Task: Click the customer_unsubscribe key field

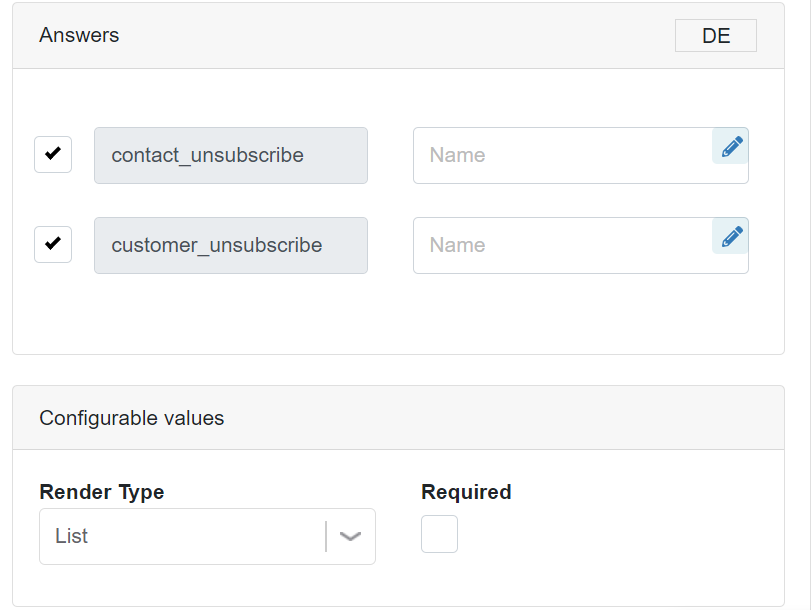Action: 231,245
